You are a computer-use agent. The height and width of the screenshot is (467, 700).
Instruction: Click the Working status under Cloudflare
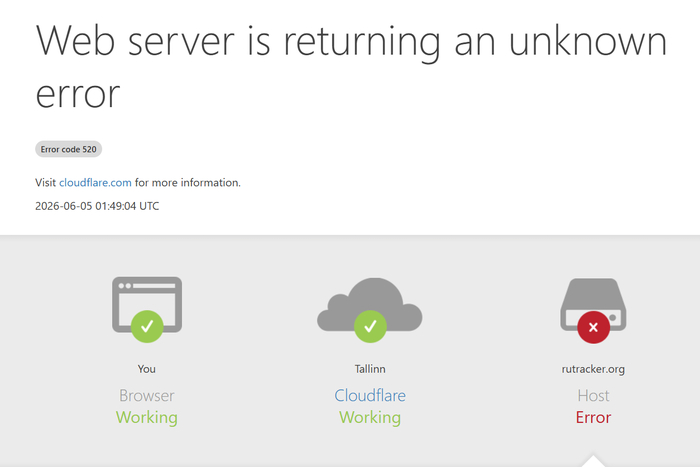coord(370,417)
